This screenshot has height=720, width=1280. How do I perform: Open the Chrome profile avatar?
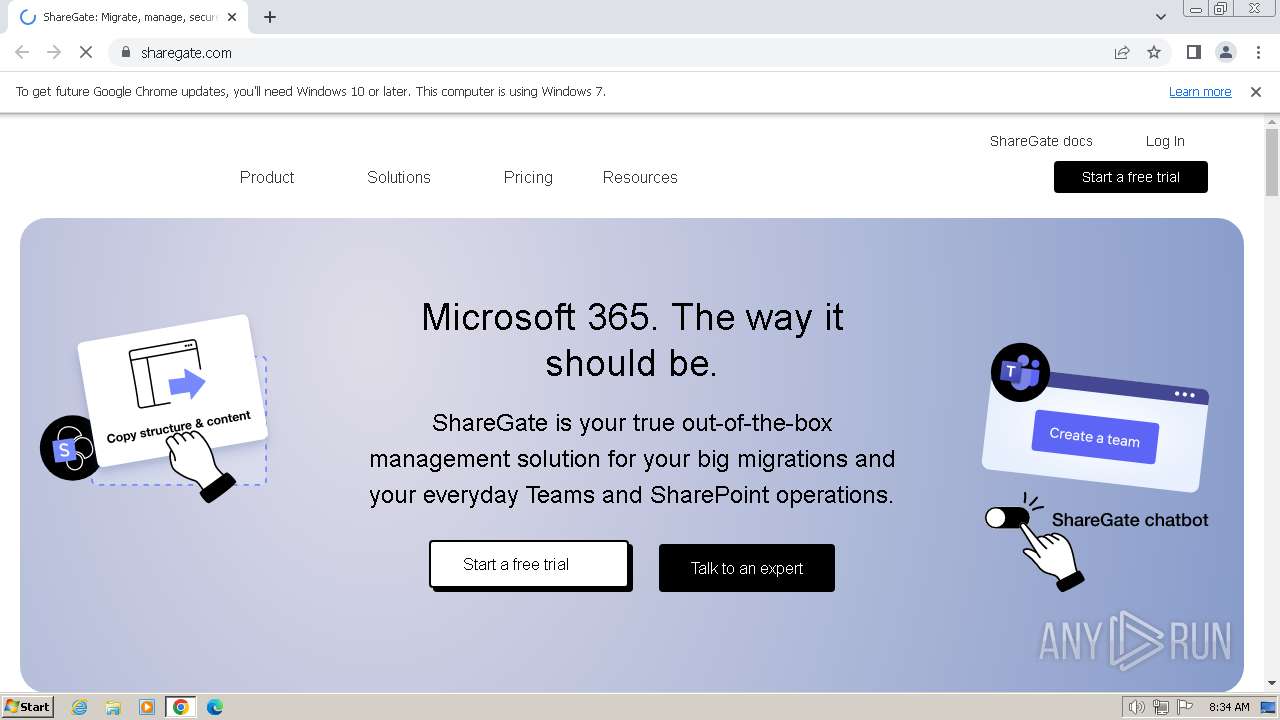pyautogui.click(x=1225, y=52)
